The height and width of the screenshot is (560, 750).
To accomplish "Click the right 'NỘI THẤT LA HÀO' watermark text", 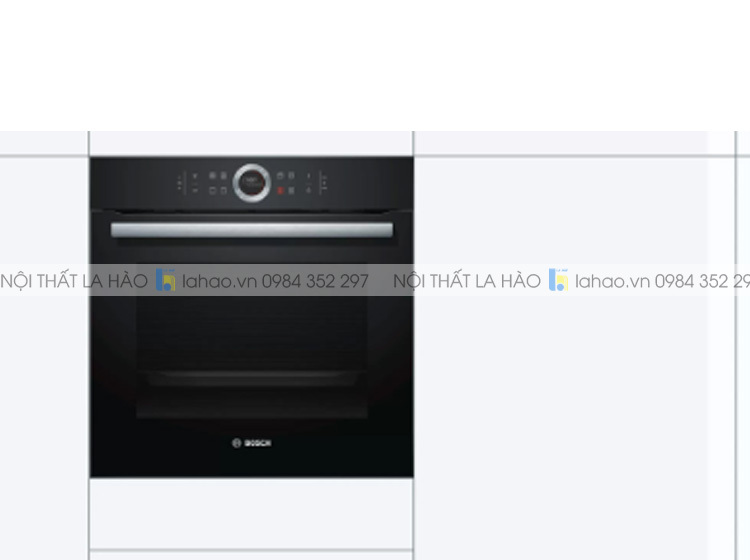I will (467, 281).
